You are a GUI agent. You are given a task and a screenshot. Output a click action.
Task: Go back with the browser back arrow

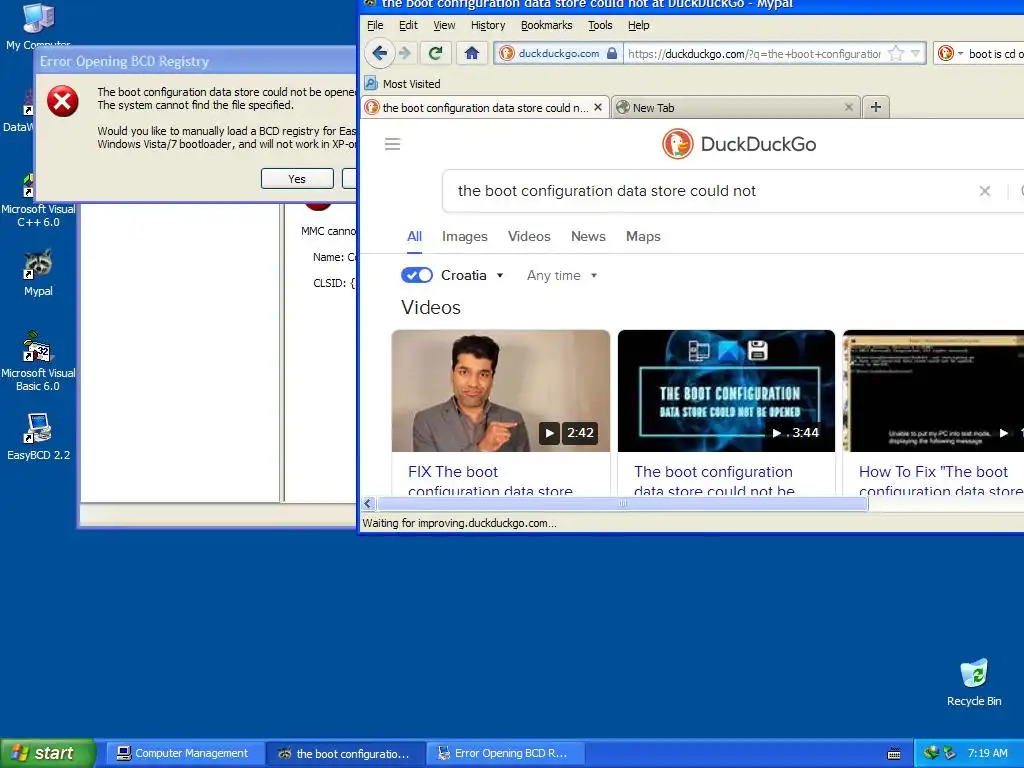tap(379, 53)
